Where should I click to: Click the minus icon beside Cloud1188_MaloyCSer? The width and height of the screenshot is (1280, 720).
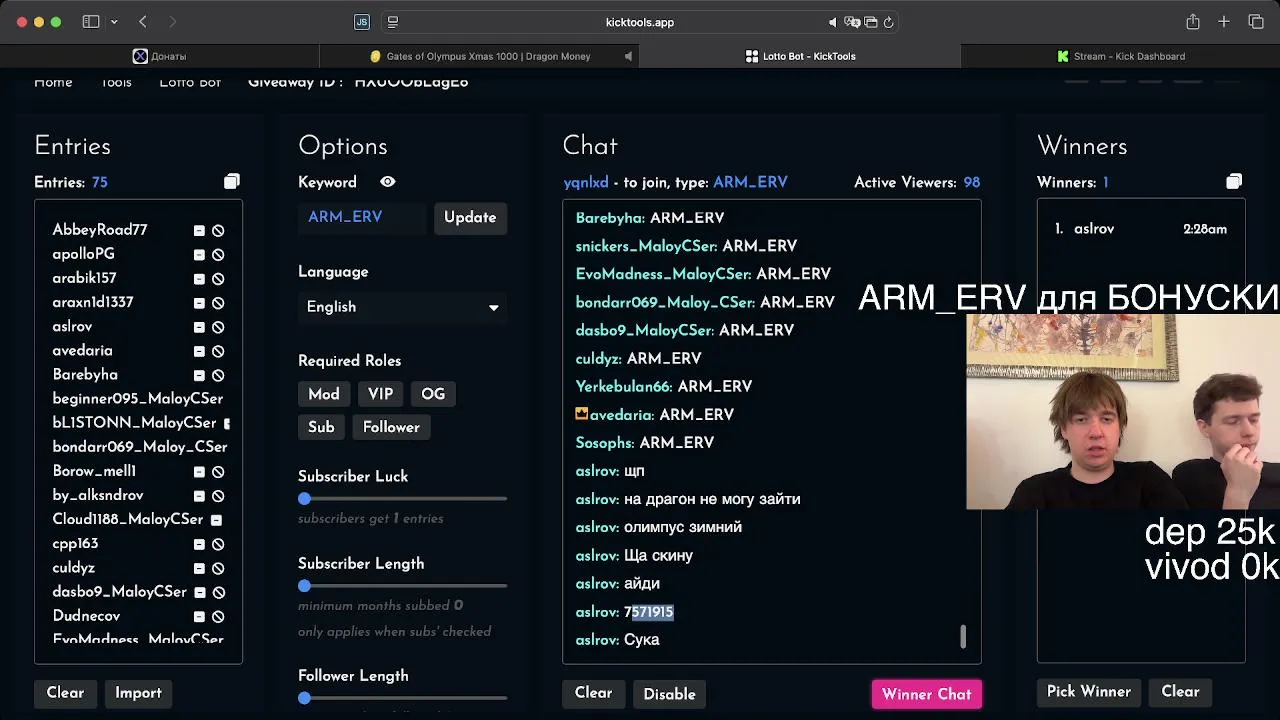tap(216, 520)
